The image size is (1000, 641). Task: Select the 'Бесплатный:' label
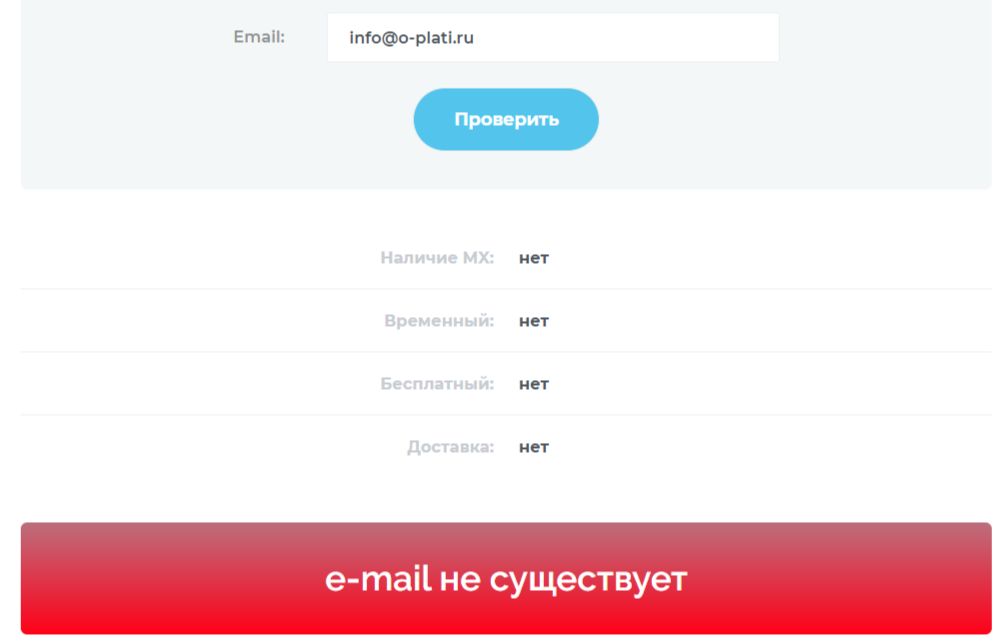tap(437, 384)
